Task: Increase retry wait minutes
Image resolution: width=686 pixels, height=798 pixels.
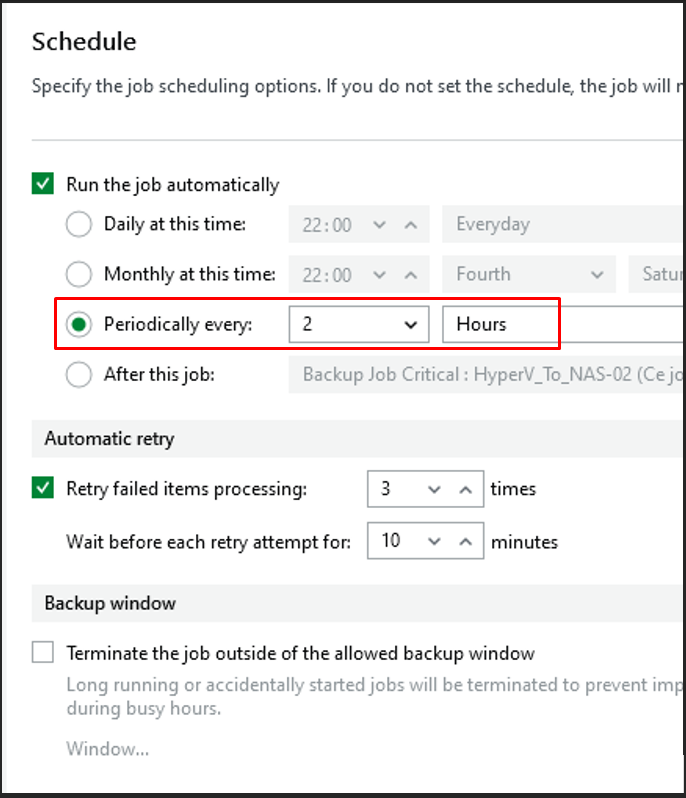Action: pyautogui.click(x=464, y=541)
